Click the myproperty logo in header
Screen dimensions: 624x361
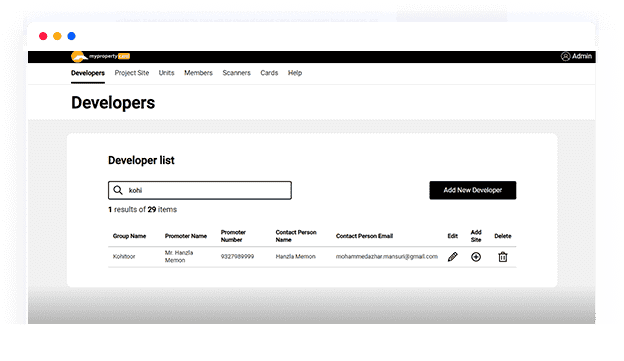click(100, 57)
